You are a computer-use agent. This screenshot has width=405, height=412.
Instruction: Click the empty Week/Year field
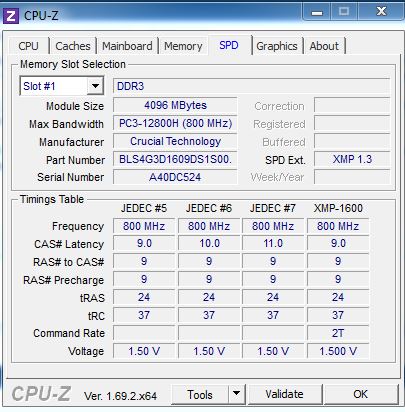pos(352,177)
